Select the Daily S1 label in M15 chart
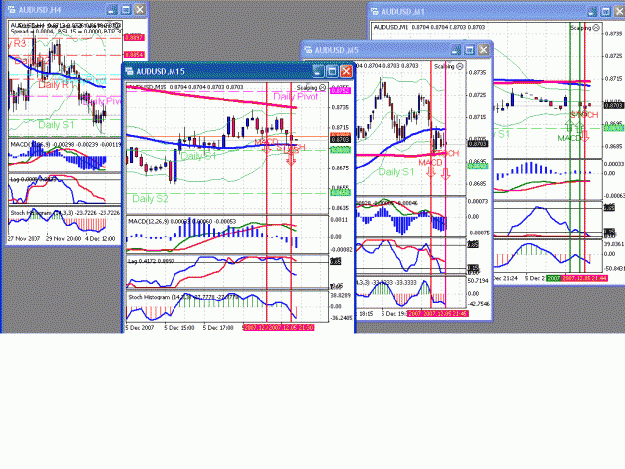625x469 pixels. pyautogui.click(x=198, y=156)
